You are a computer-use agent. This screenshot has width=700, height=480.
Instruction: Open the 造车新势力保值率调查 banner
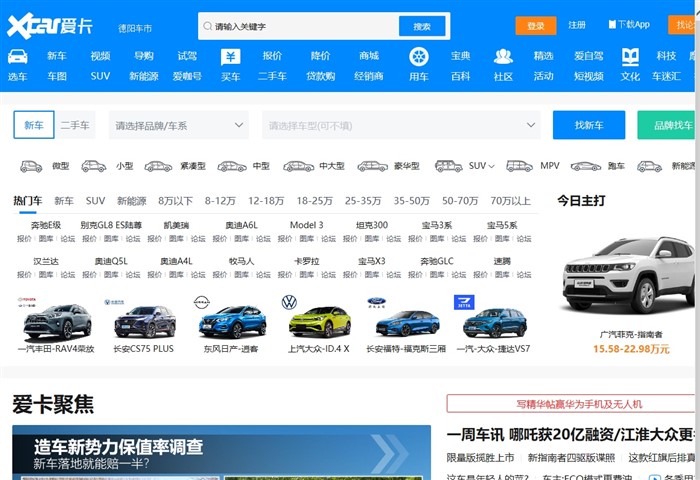(221, 452)
